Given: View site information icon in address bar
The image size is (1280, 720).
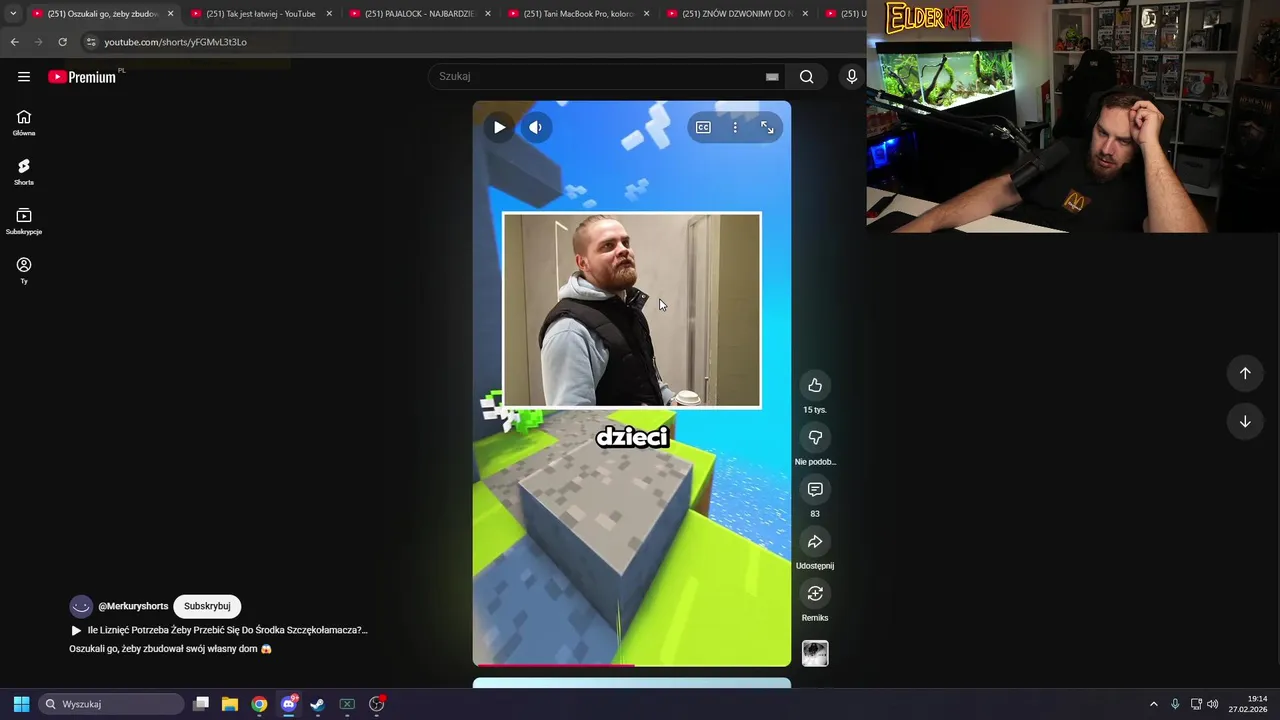Looking at the screenshot, I should [91, 42].
